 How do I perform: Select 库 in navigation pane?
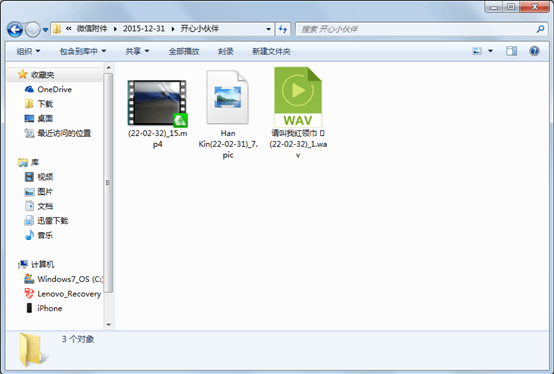click(x=35, y=162)
